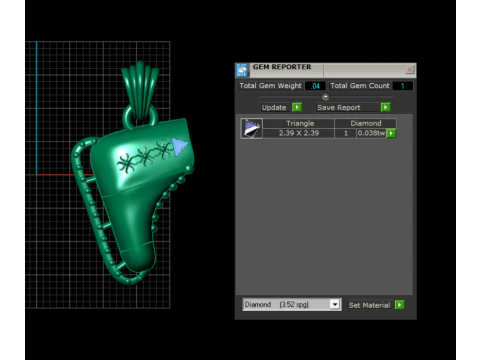Click the Update button label
This screenshot has height=360, width=480.
274,107
